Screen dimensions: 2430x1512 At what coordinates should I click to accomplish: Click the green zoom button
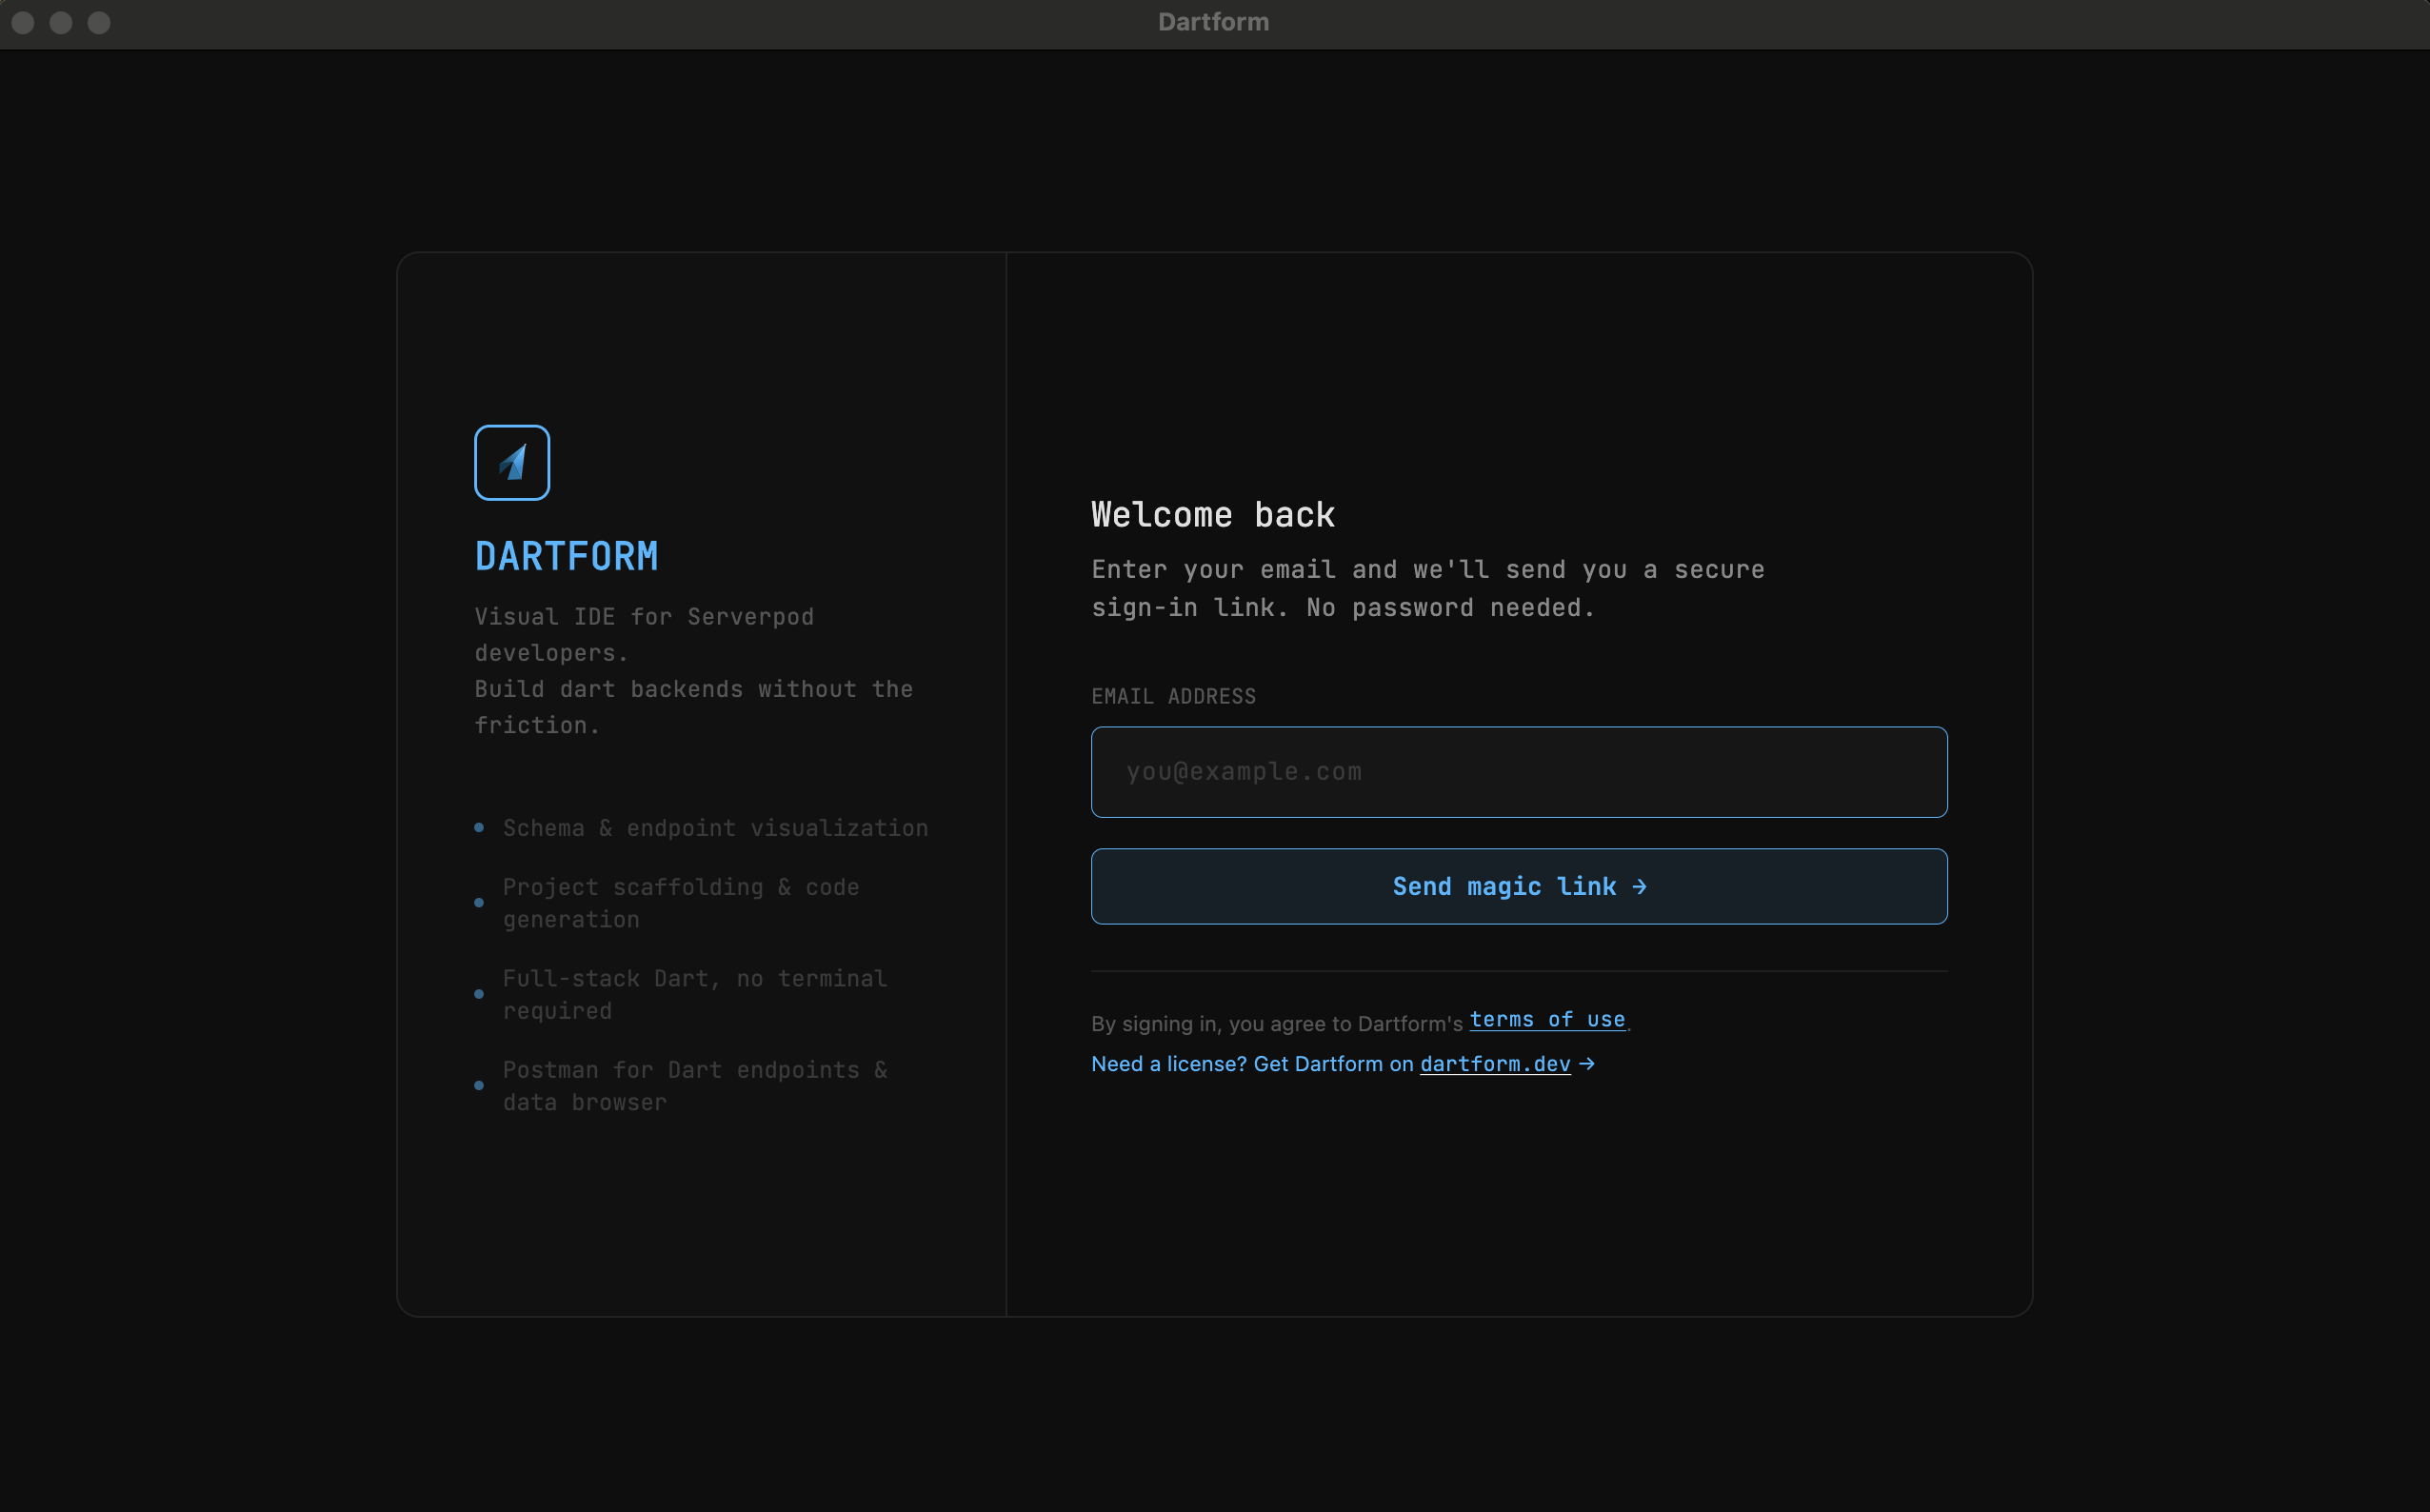pyautogui.click(x=98, y=22)
